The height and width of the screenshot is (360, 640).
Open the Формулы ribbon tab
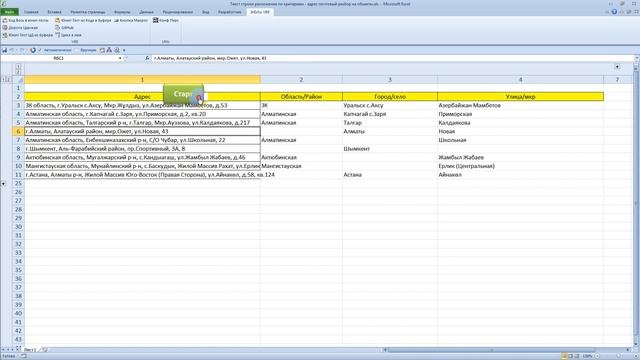tap(122, 12)
